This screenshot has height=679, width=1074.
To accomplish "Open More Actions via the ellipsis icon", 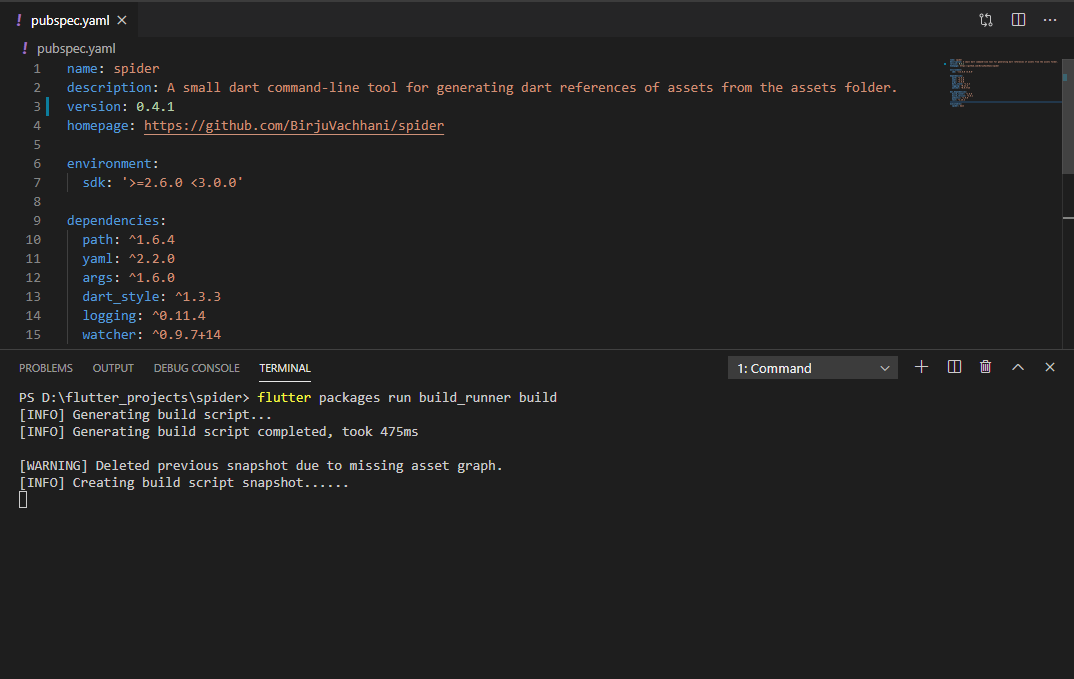I will (1050, 19).
